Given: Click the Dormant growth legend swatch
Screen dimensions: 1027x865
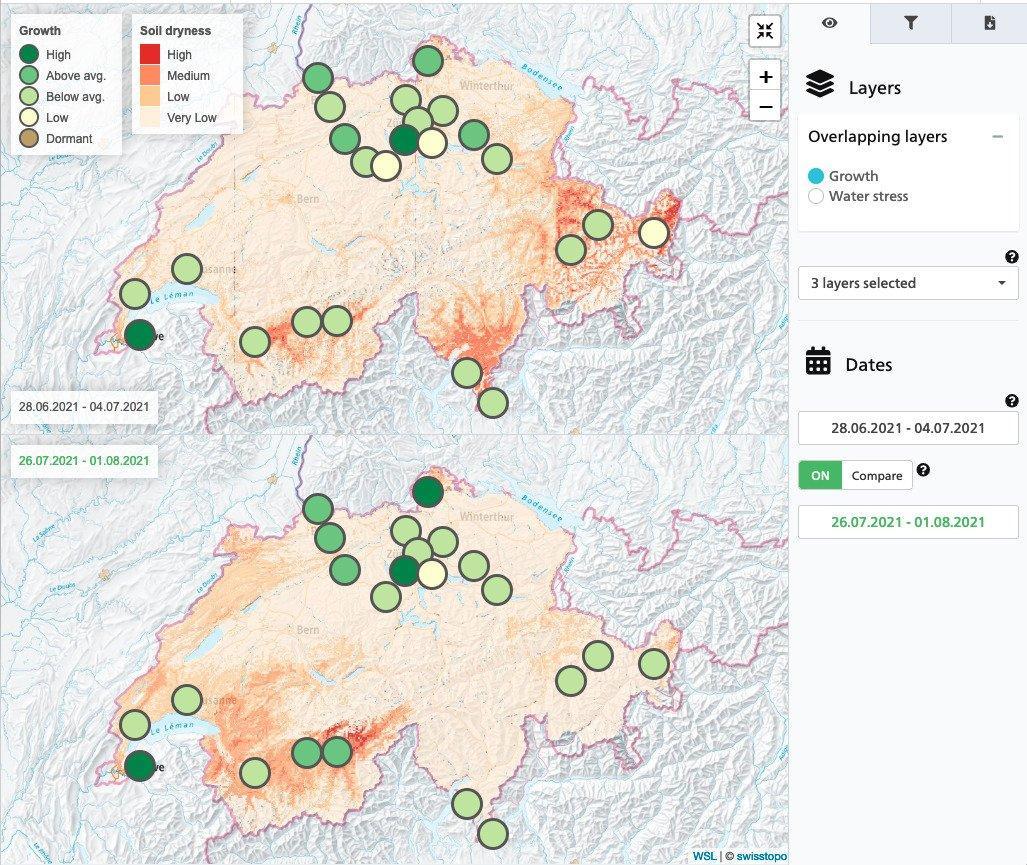Looking at the screenshot, I should (x=29, y=138).
